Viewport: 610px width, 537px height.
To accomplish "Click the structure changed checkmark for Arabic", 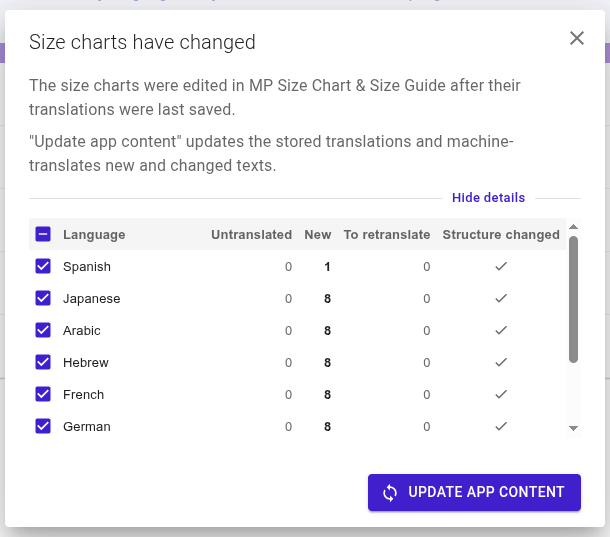I will coord(501,330).
